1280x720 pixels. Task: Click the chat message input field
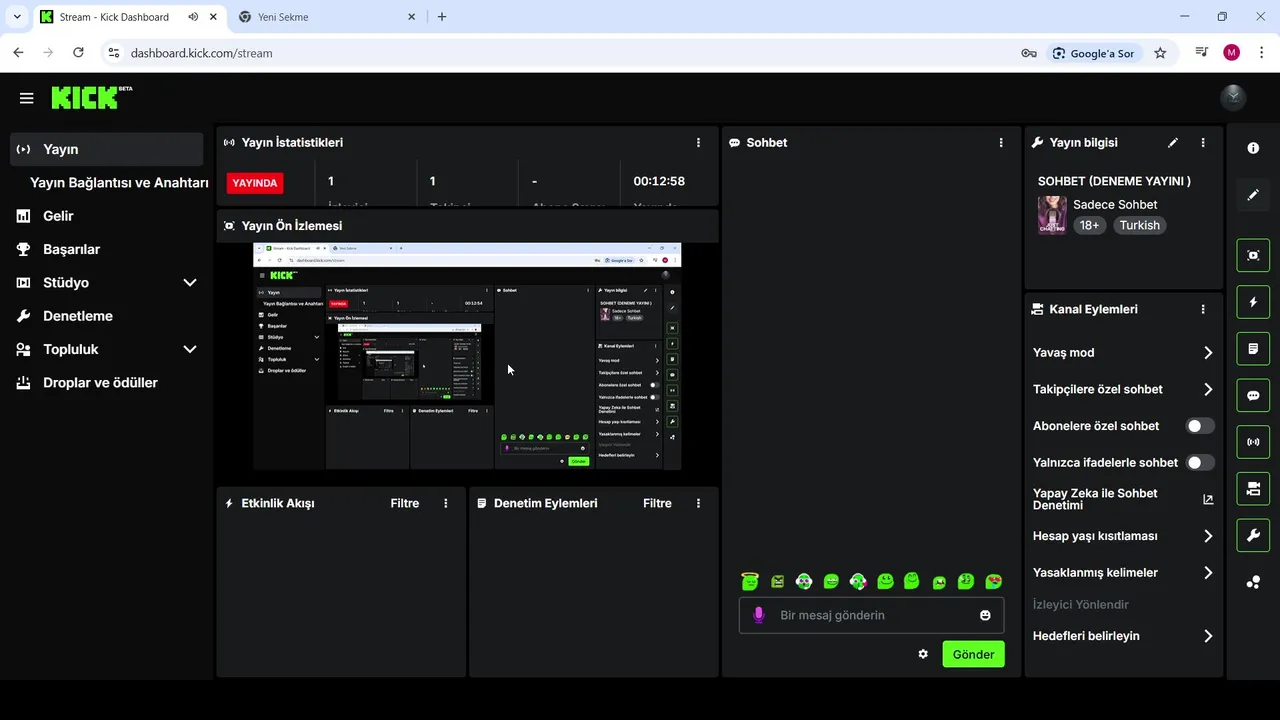872,615
